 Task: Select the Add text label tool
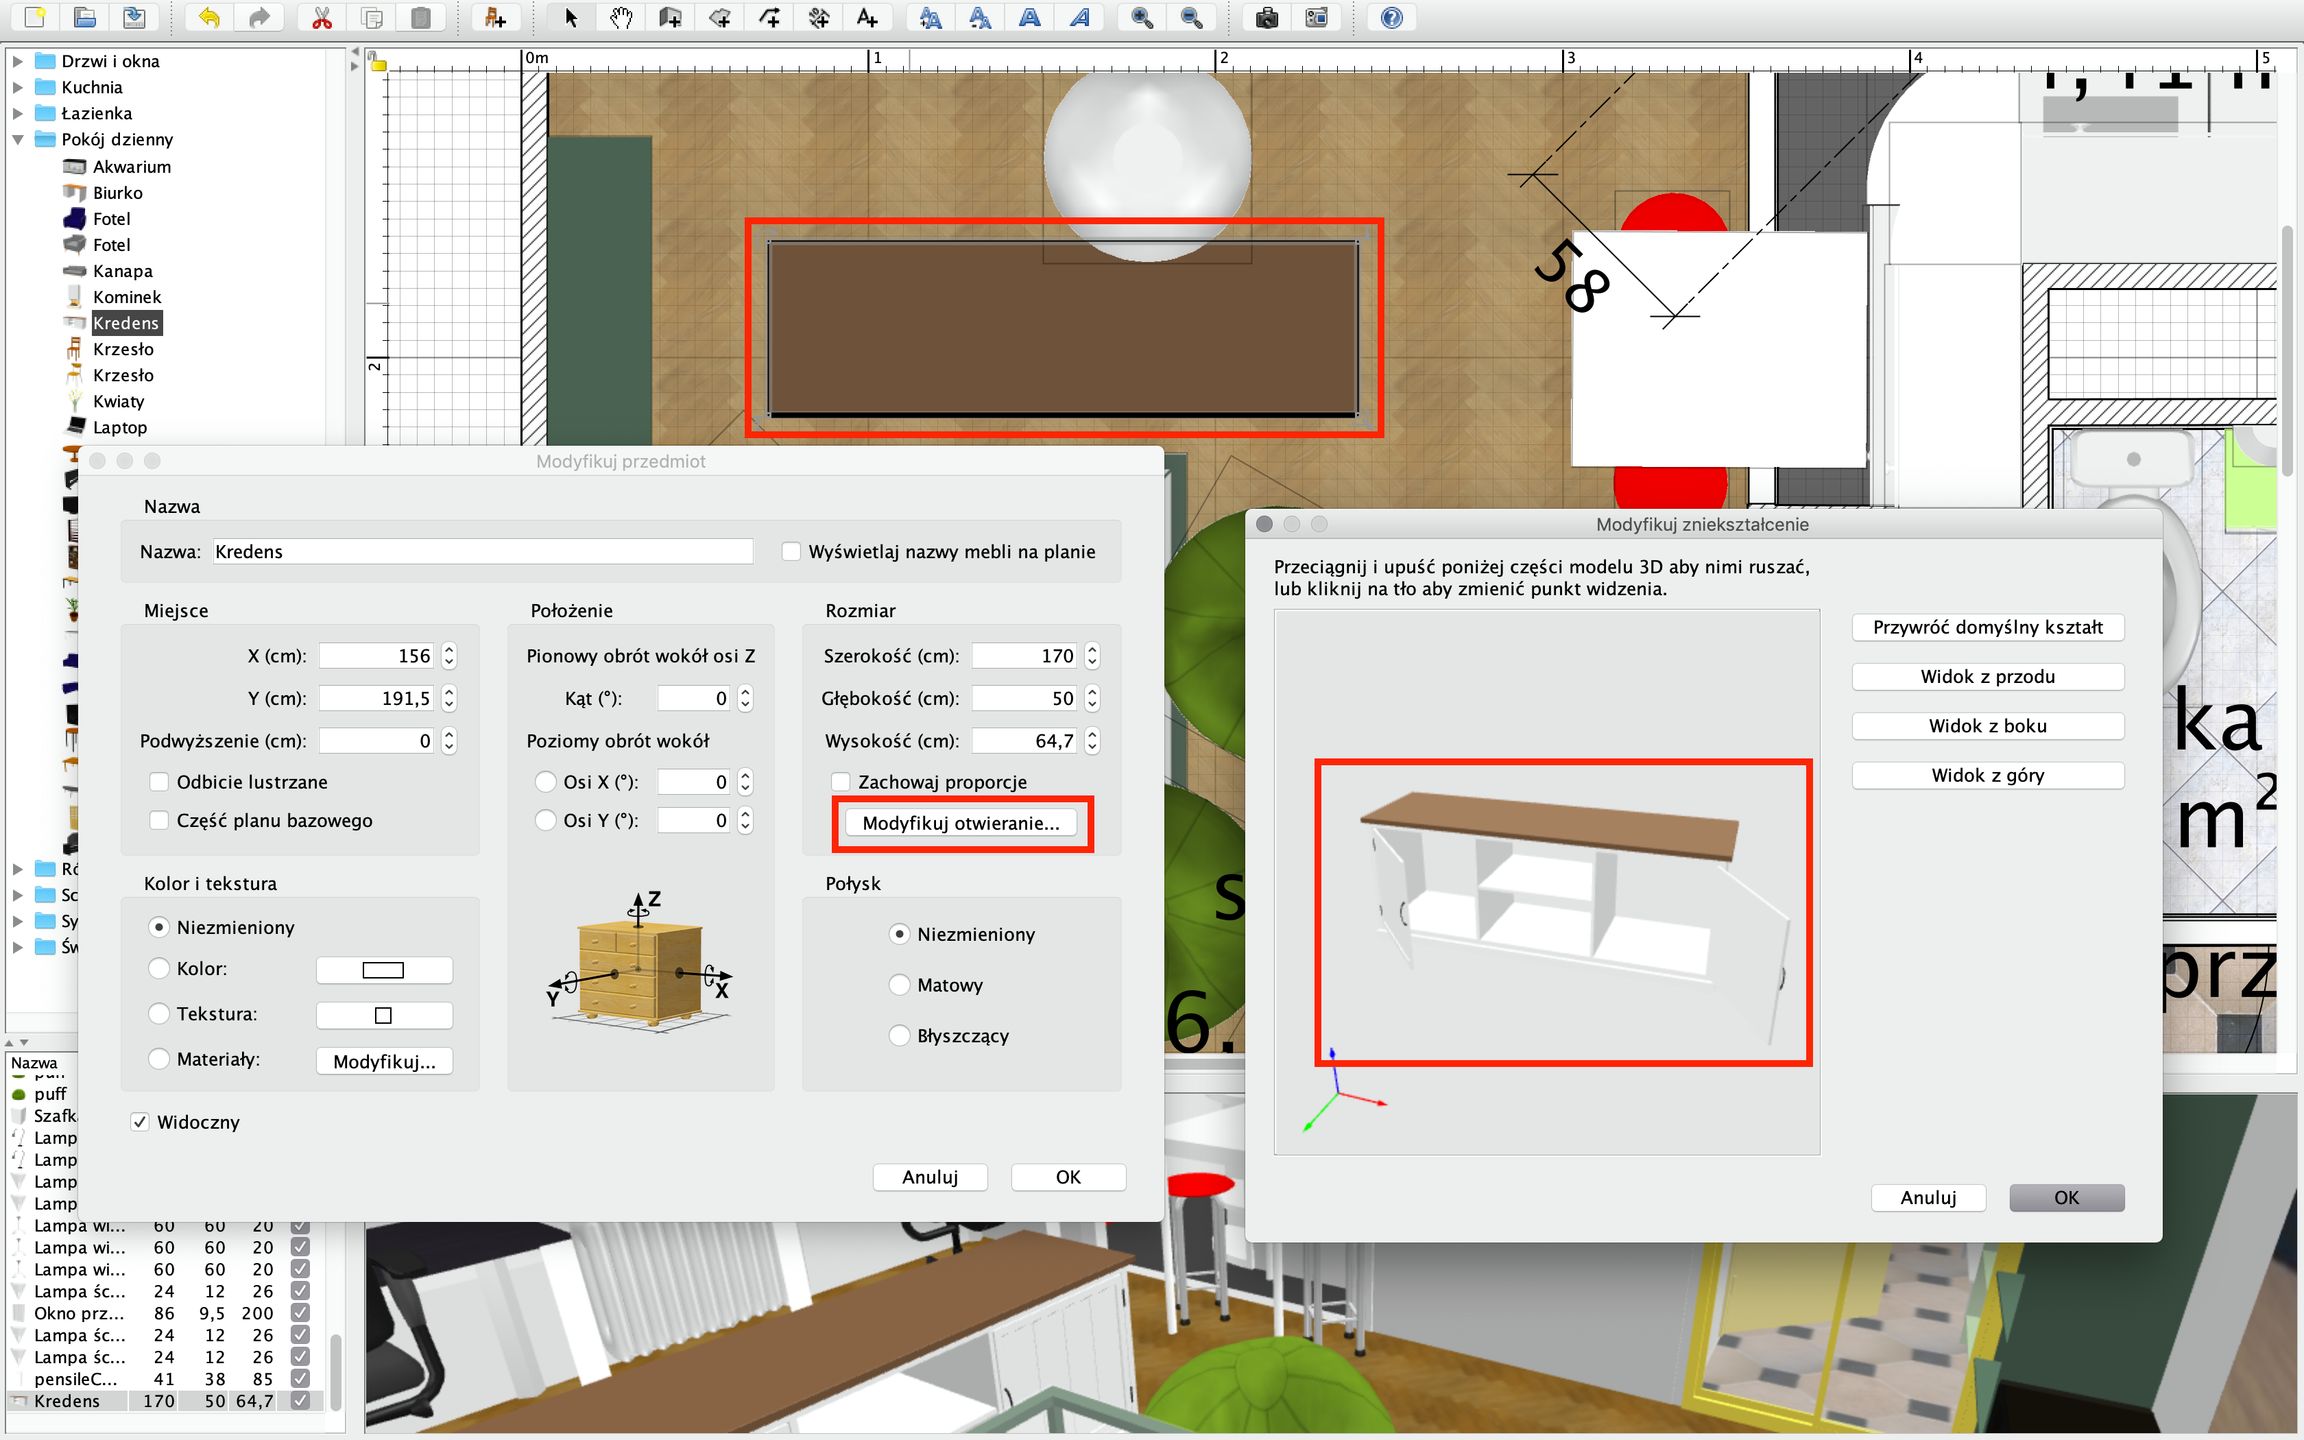[867, 18]
